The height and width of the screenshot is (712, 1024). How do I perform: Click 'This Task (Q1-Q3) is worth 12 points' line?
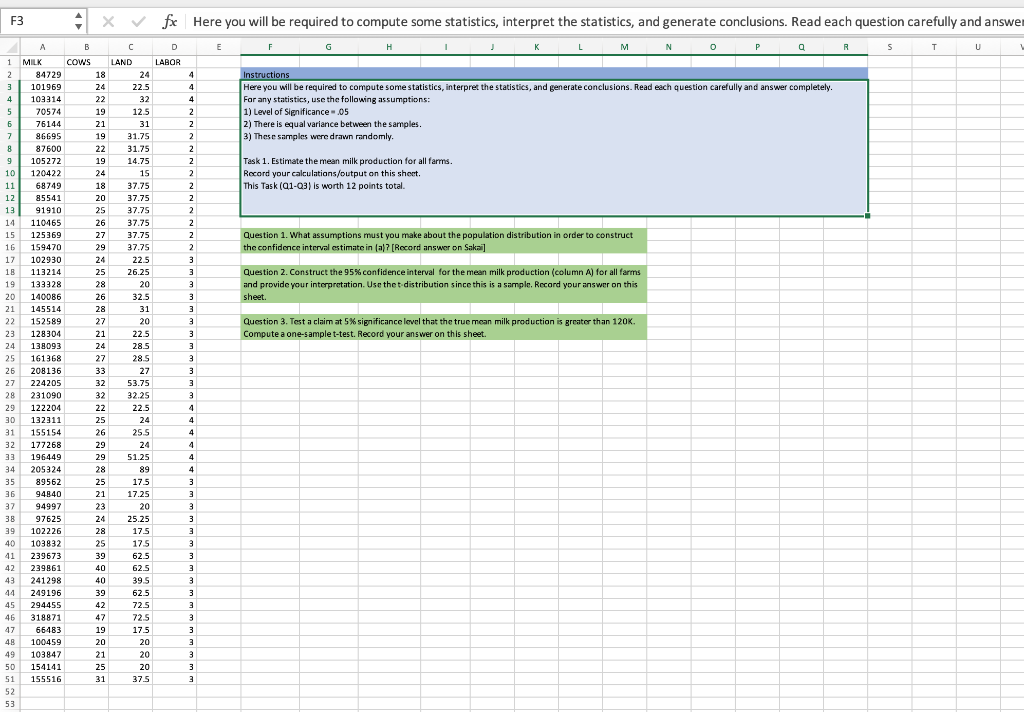click(324, 186)
